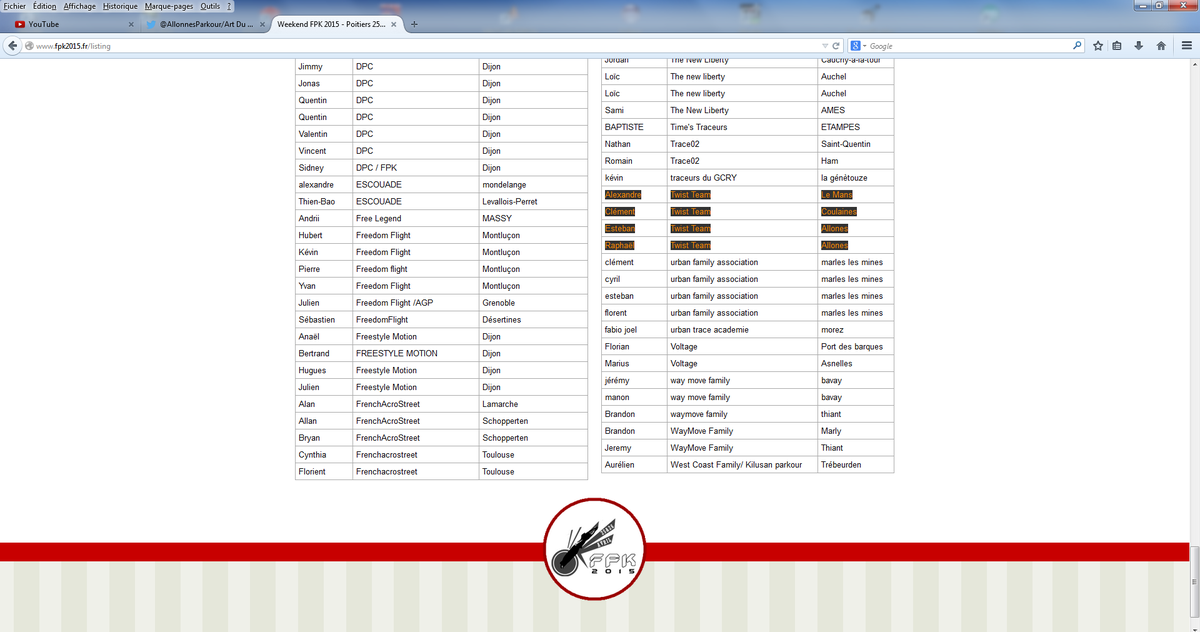Image resolution: width=1200 pixels, height=632 pixels.
Task: Click the 'urban trace academie' team cell
Action: [742, 330]
